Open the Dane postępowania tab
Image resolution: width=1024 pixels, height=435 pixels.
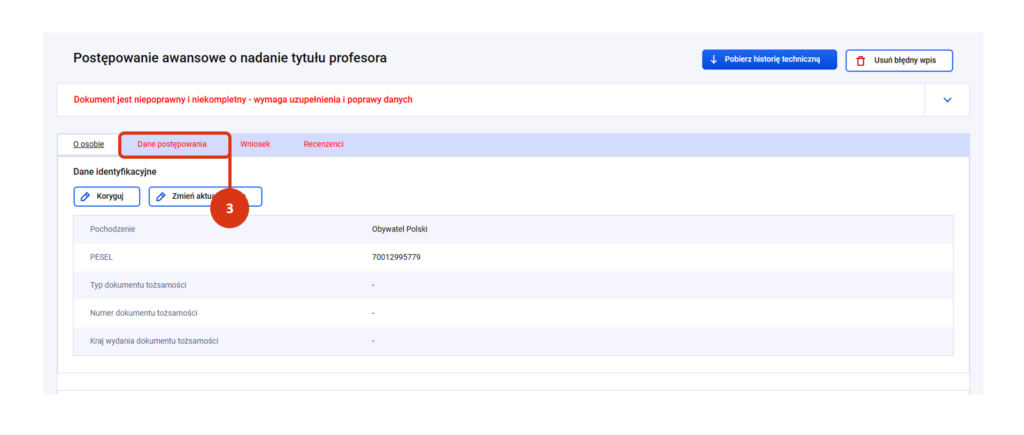click(172, 144)
